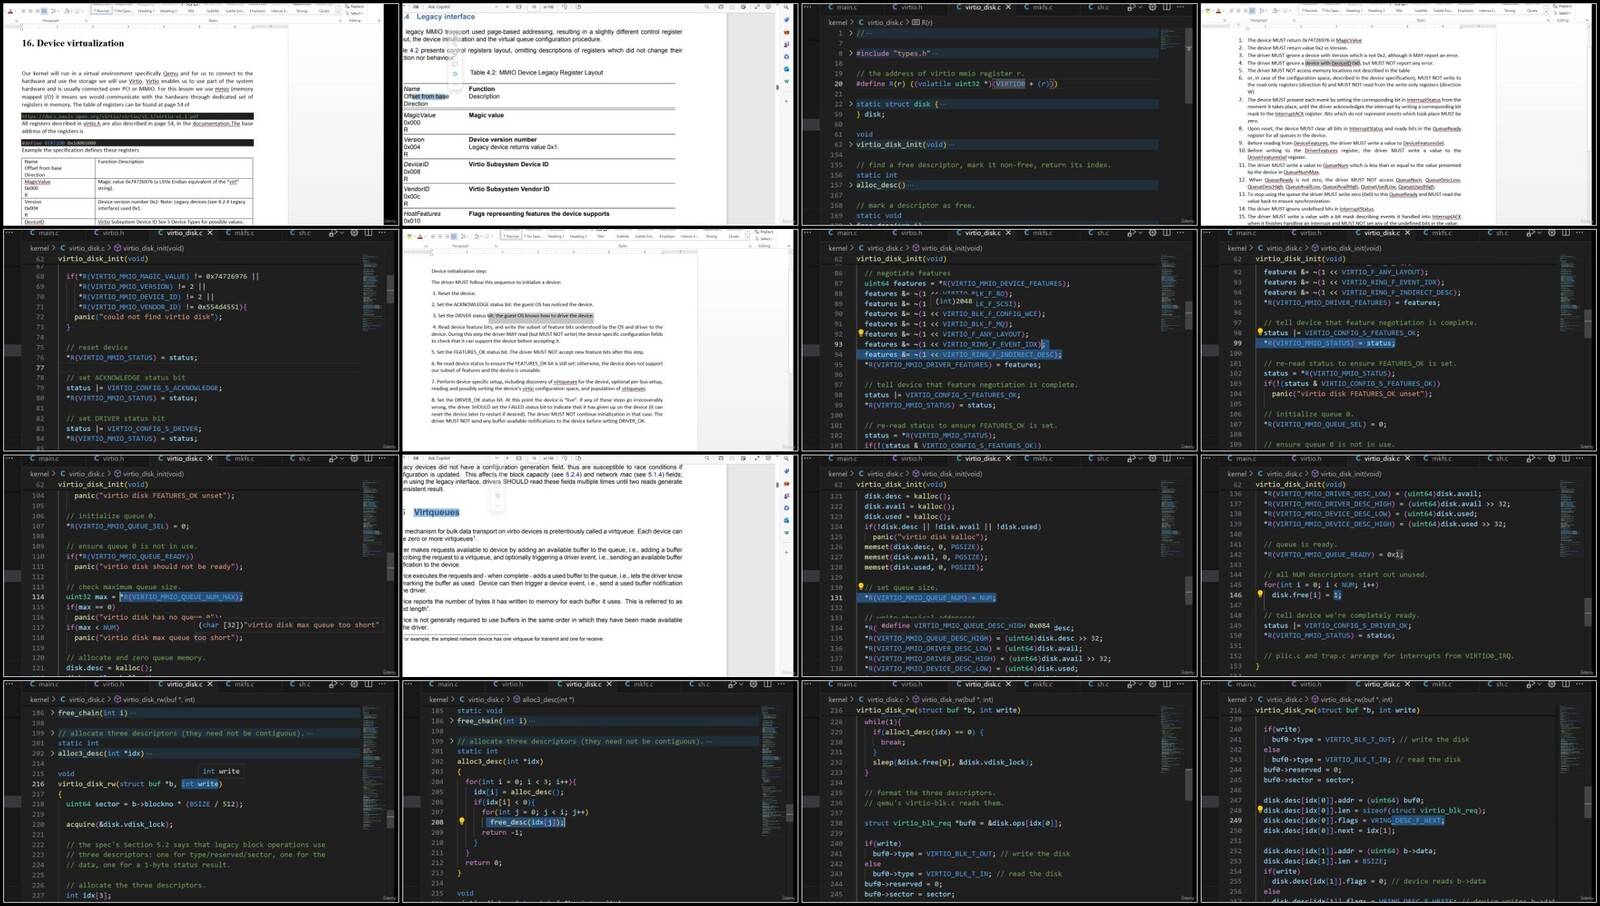1600x906 pixels.
Task: Click sidebar plus icon in Legacy interface PDF frame
Action: 786,99
